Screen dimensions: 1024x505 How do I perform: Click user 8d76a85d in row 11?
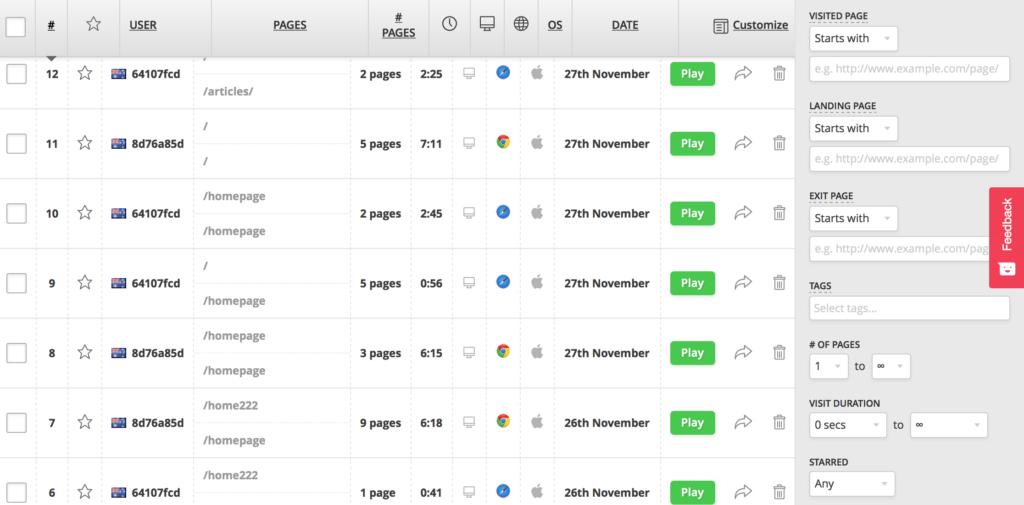click(x=157, y=144)
